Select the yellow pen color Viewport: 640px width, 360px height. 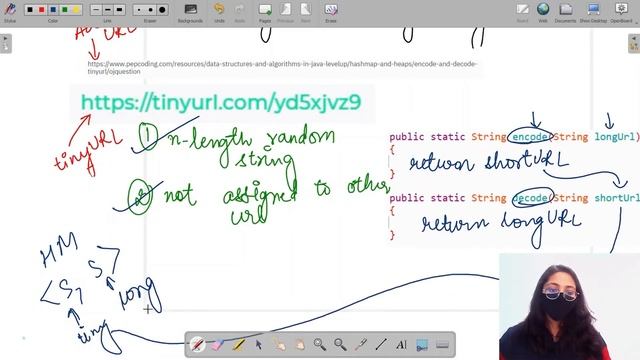coord(76,9)
